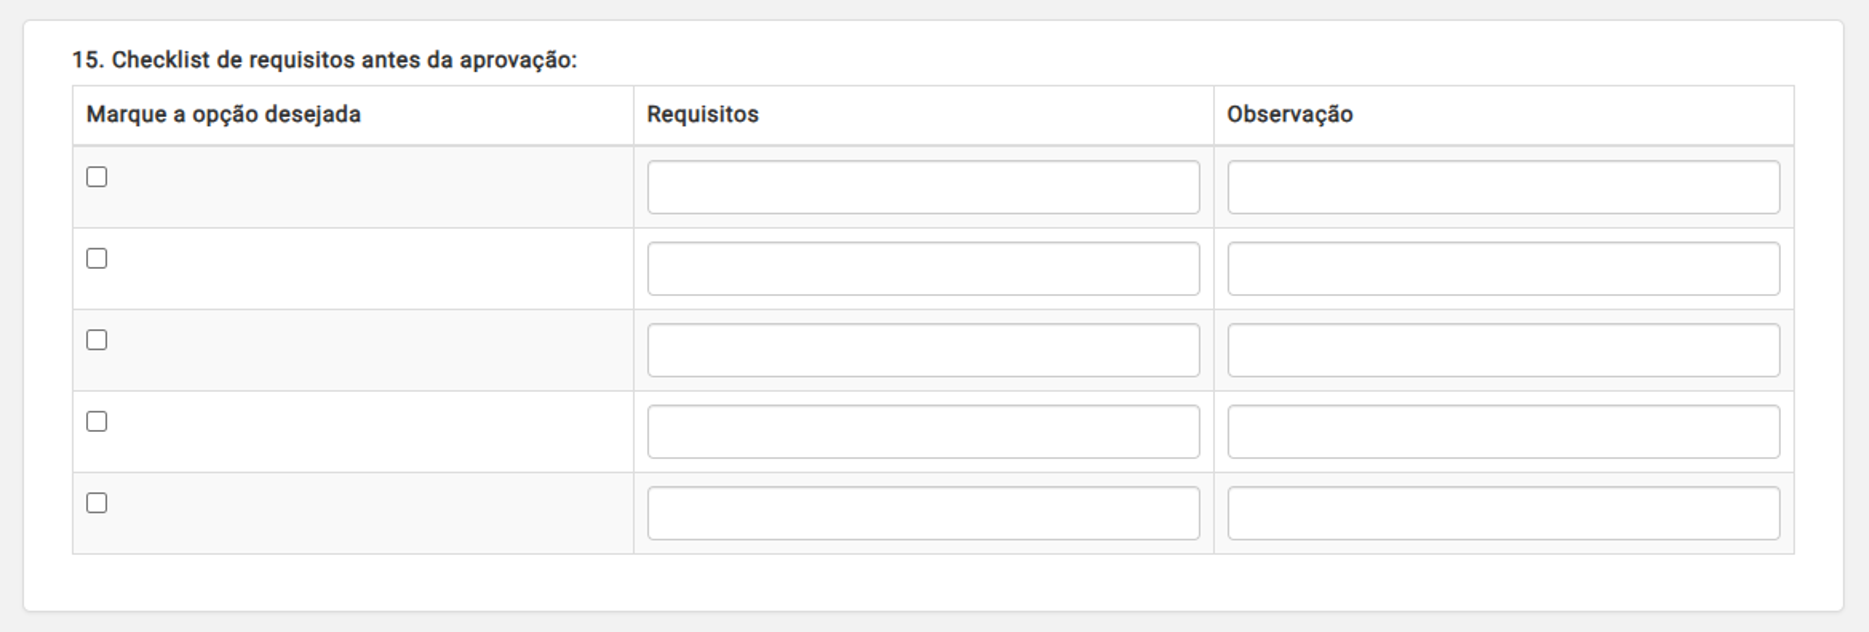The image size is (1869, 632).
Task: Focus the first row Requisitos field
Action: point(923,187)
